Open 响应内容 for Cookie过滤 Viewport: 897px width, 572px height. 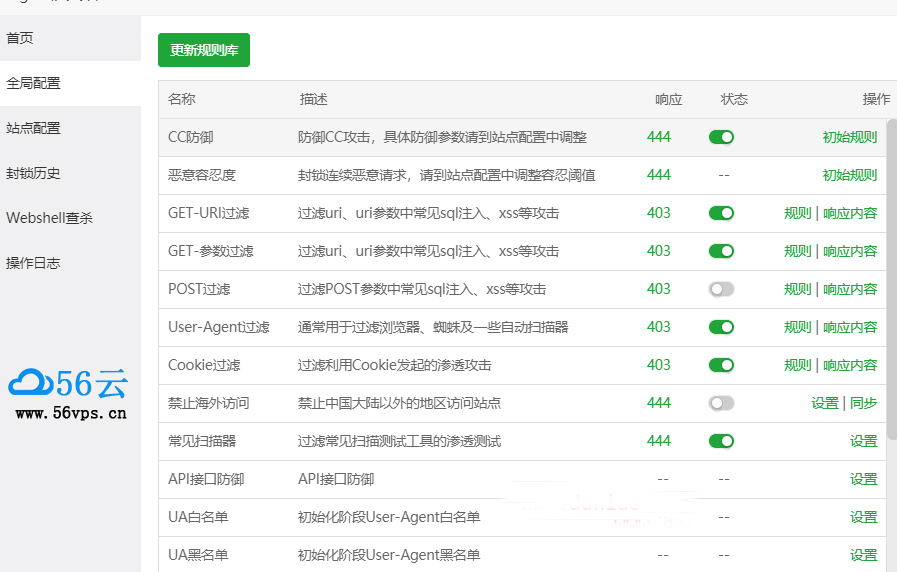coord(850,365)
